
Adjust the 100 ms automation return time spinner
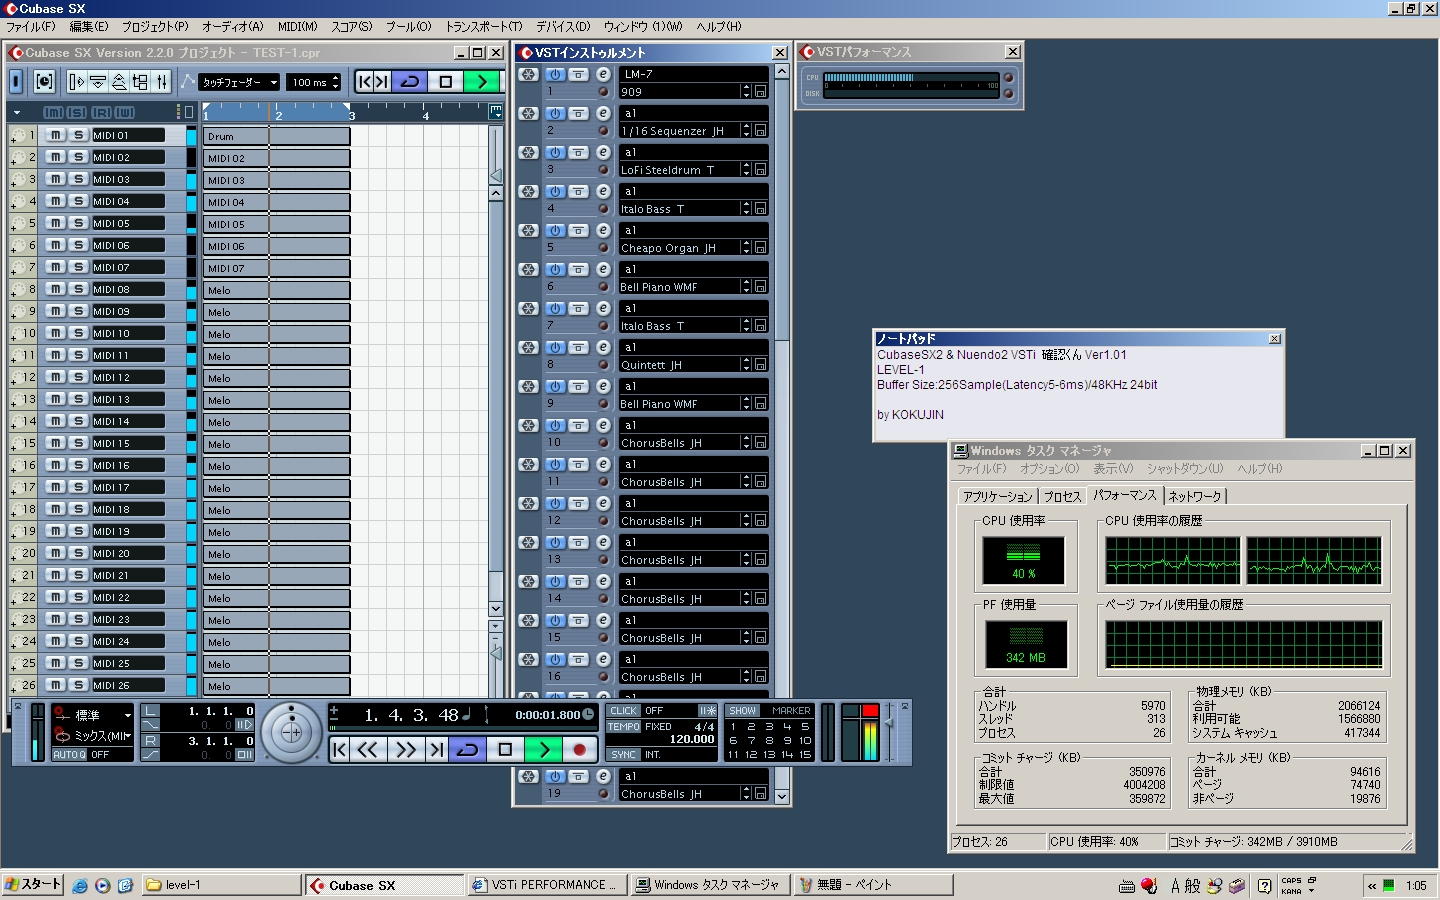[x=336, y=82]
